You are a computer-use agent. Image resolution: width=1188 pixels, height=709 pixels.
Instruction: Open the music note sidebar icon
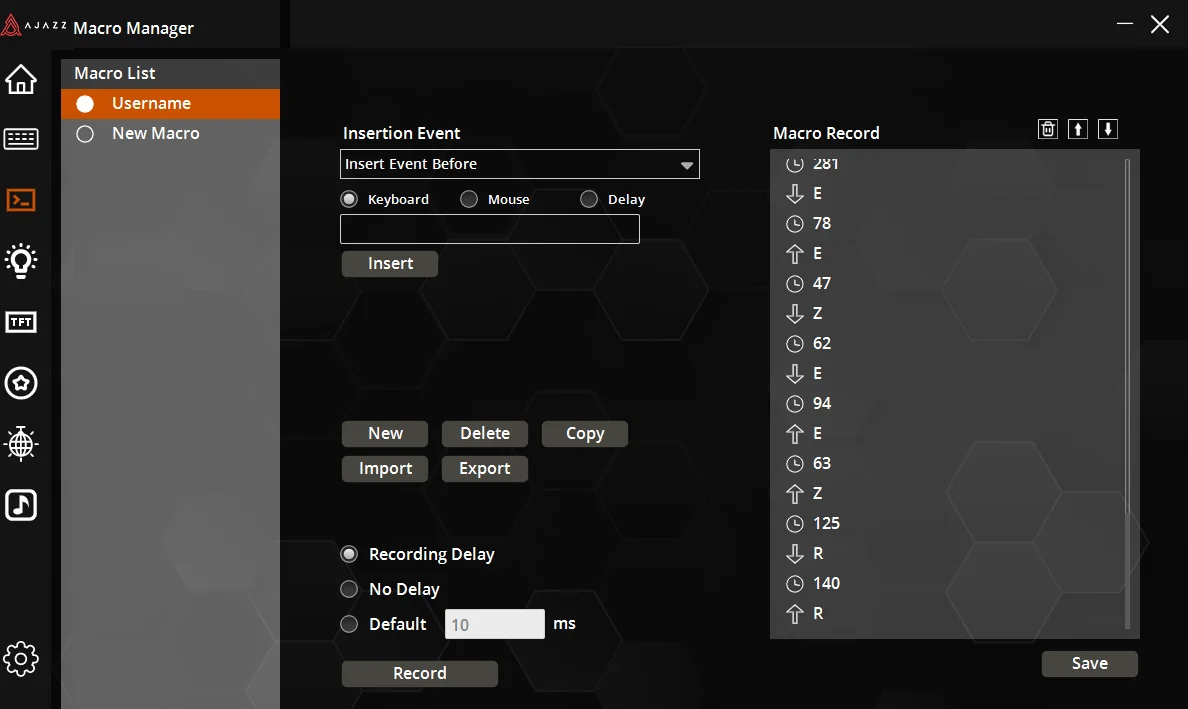coord(21,505)
